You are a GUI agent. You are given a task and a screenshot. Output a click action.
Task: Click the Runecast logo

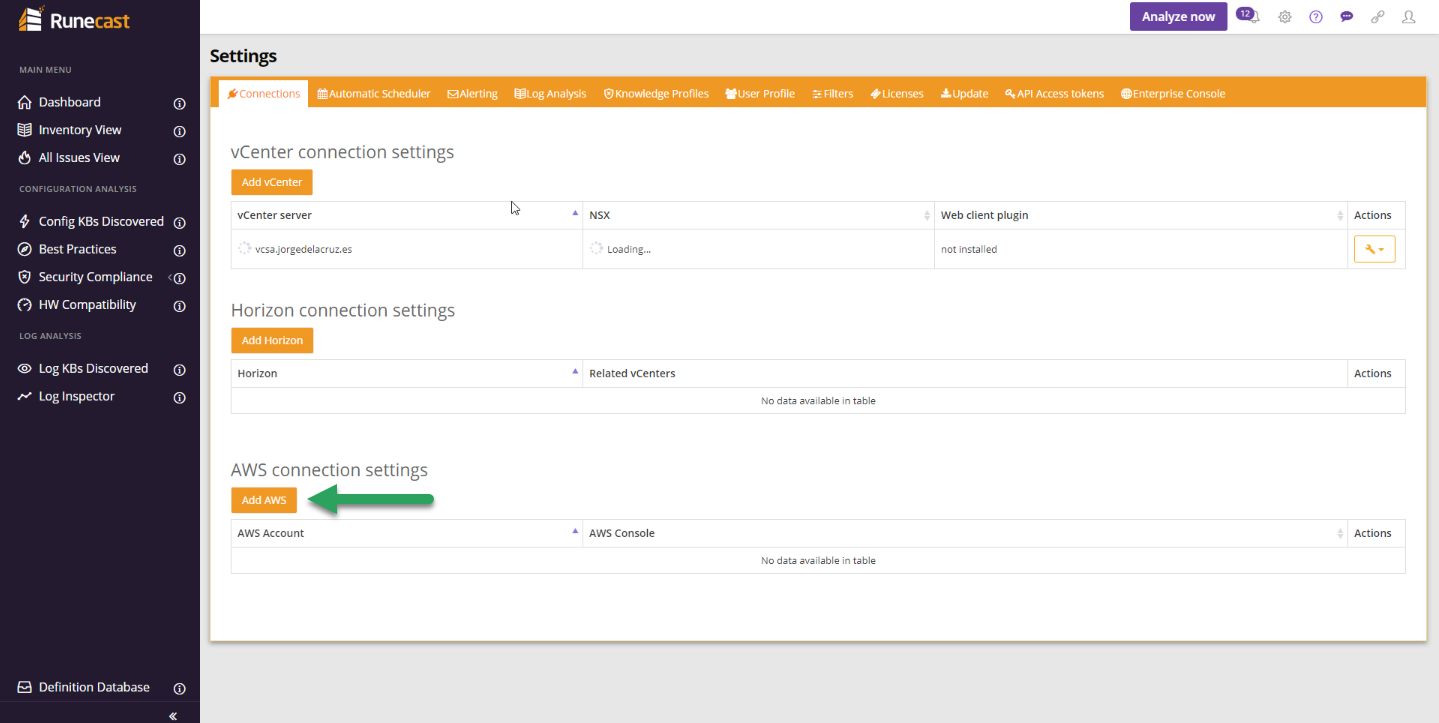[x=75, y=19]
